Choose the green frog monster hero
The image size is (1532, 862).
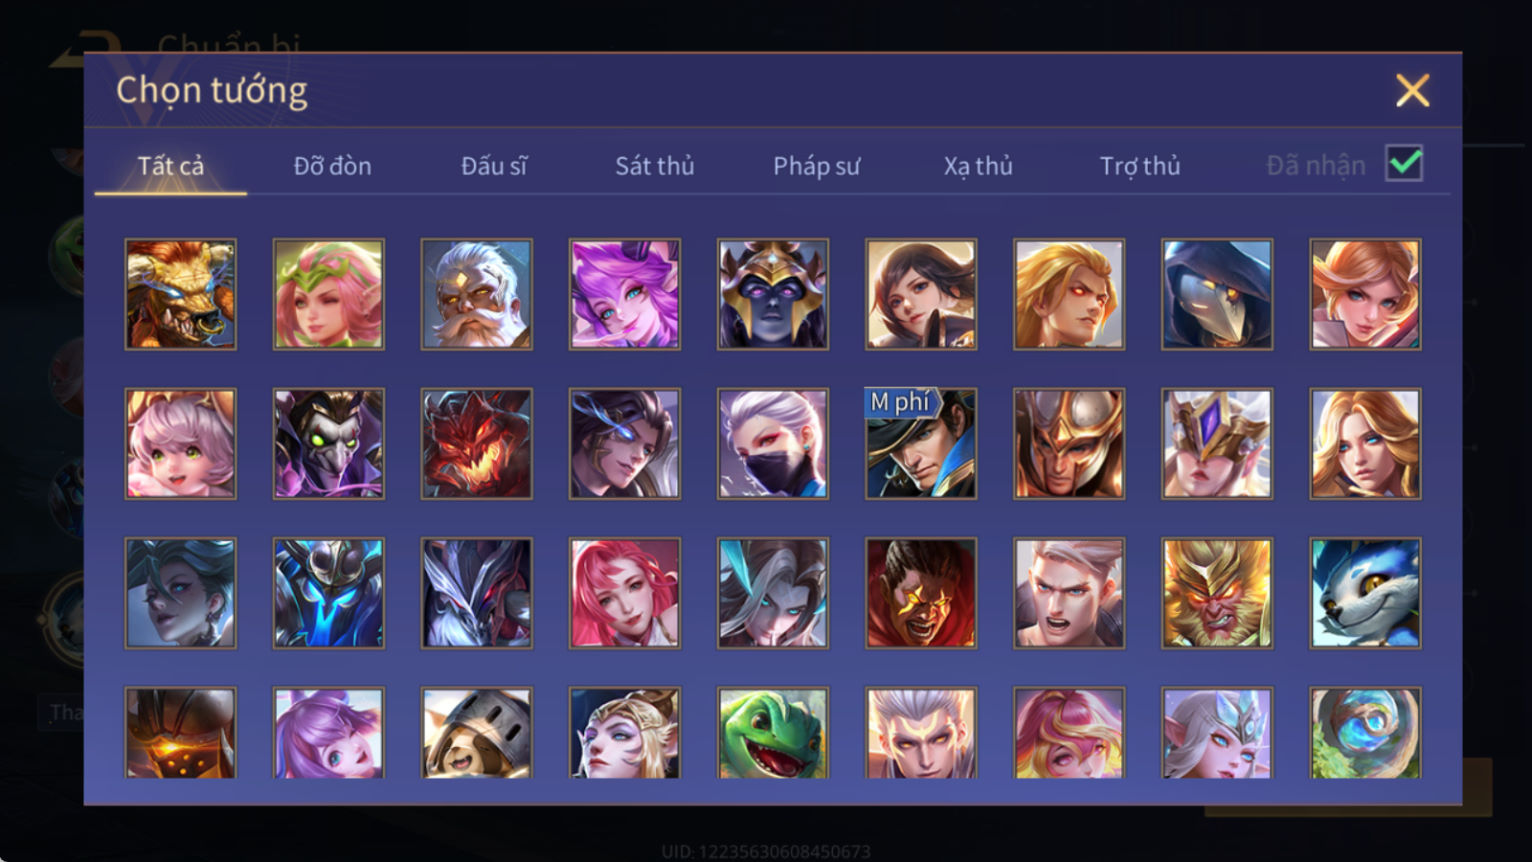coord(773,733)
